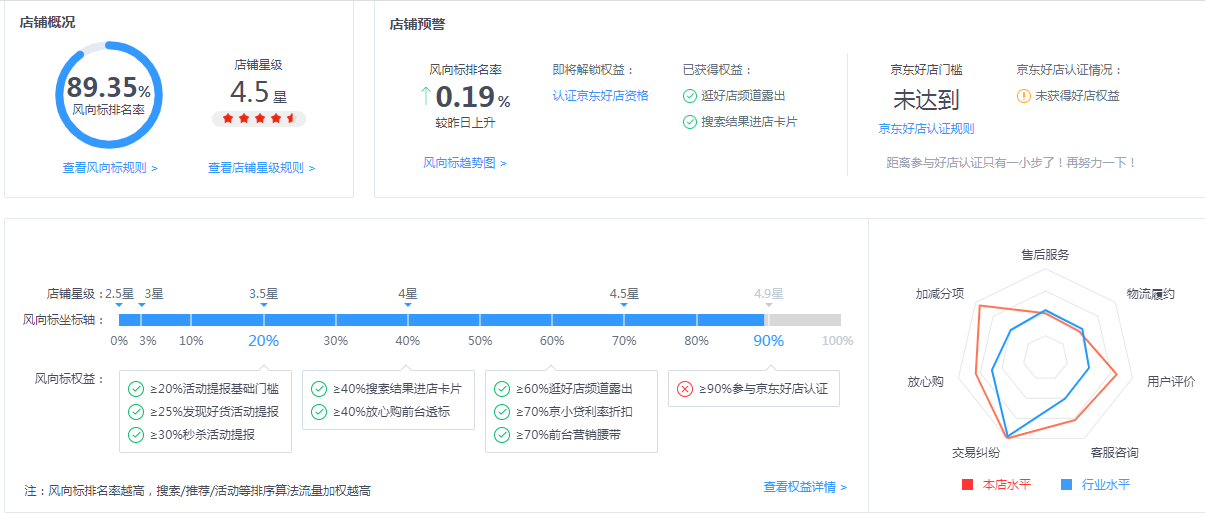Toggle the blue 行业水平 legend item
The width and height of the screenshot is (1206, 513).
click(1094, 485)
